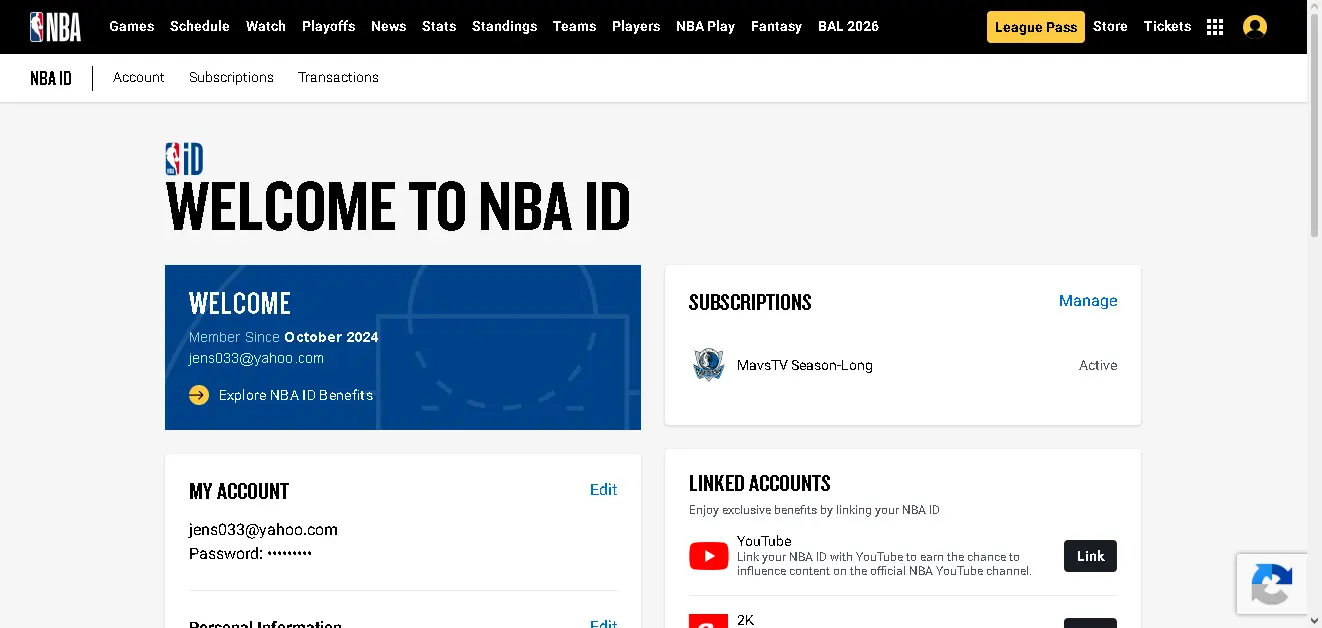1322x628 pixels.
Task: Open the apps grid icon
Action: pyautogui.click(x=1215, y=27)
